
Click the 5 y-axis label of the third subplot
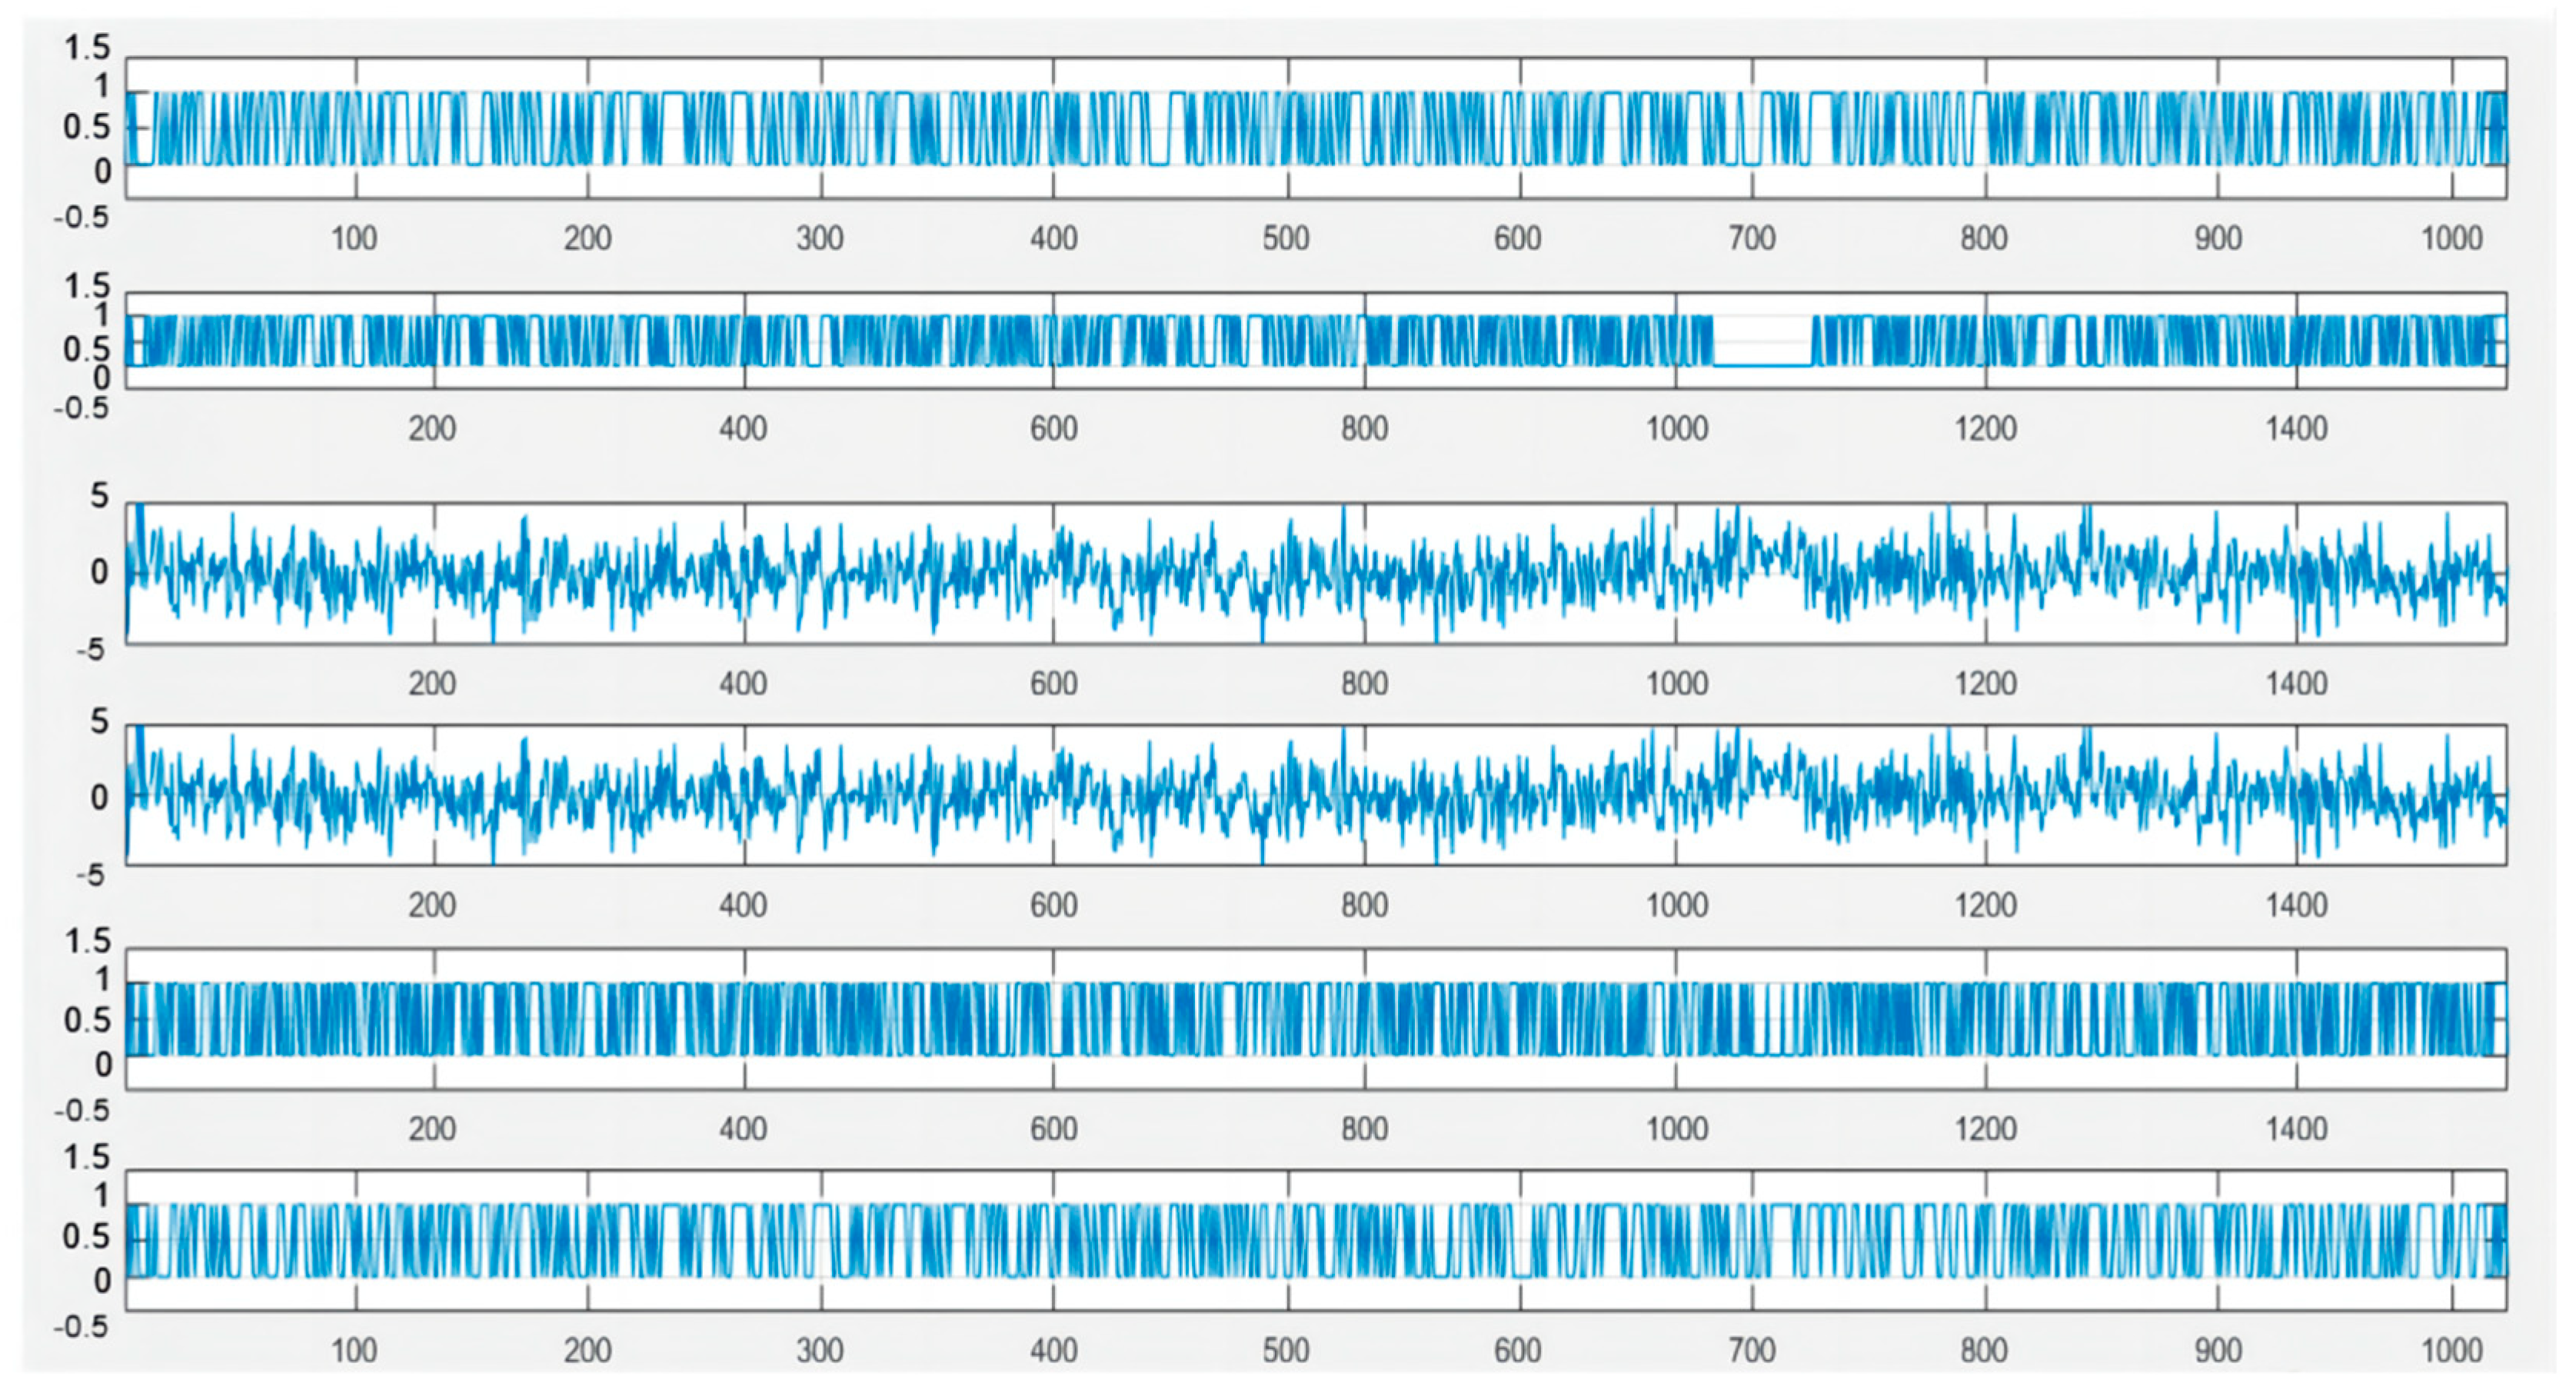tap(98, 495)
